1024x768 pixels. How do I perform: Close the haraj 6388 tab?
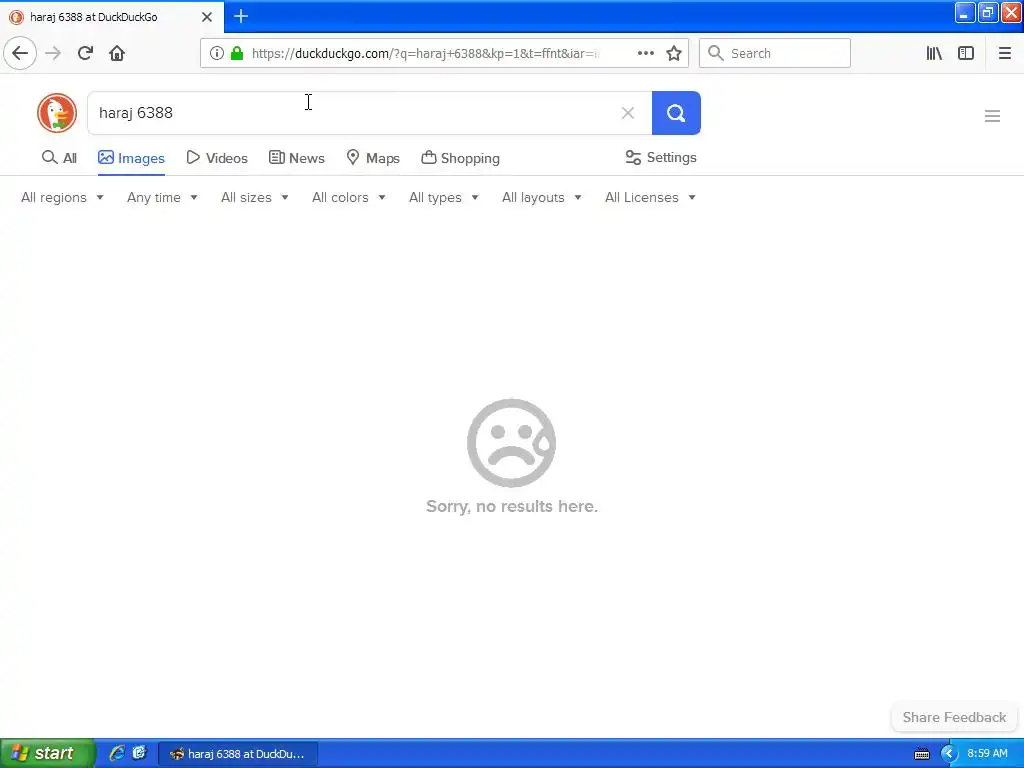(207, 17)
